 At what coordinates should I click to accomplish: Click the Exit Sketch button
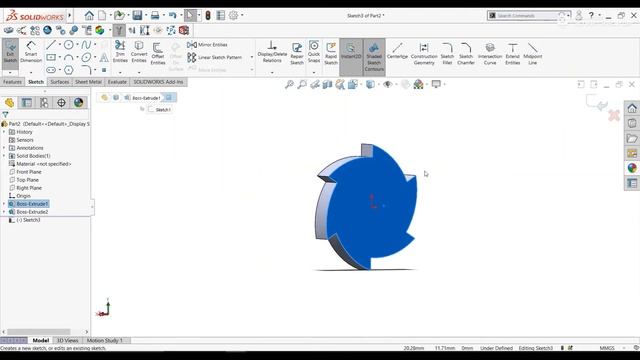(x=10, y=52)
